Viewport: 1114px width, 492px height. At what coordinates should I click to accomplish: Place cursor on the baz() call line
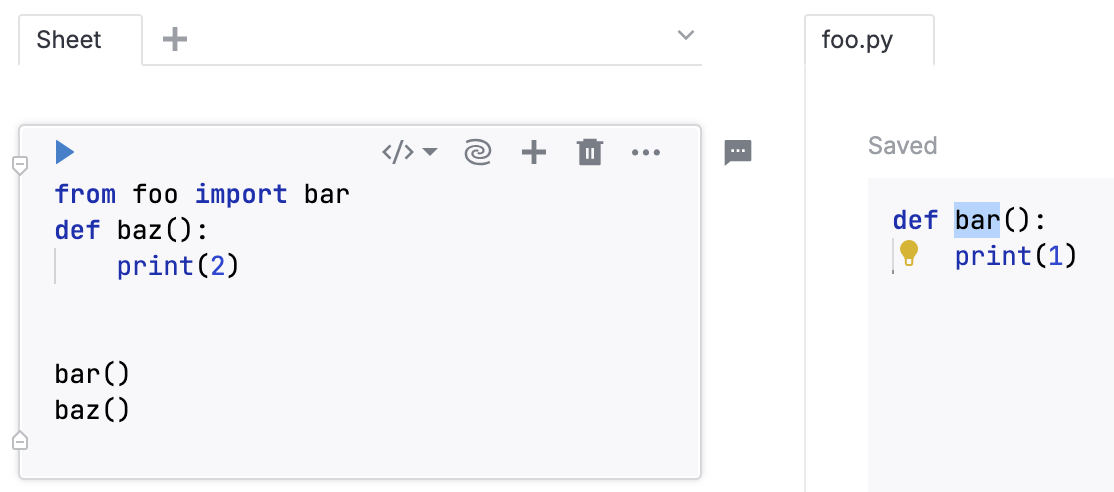92,409
